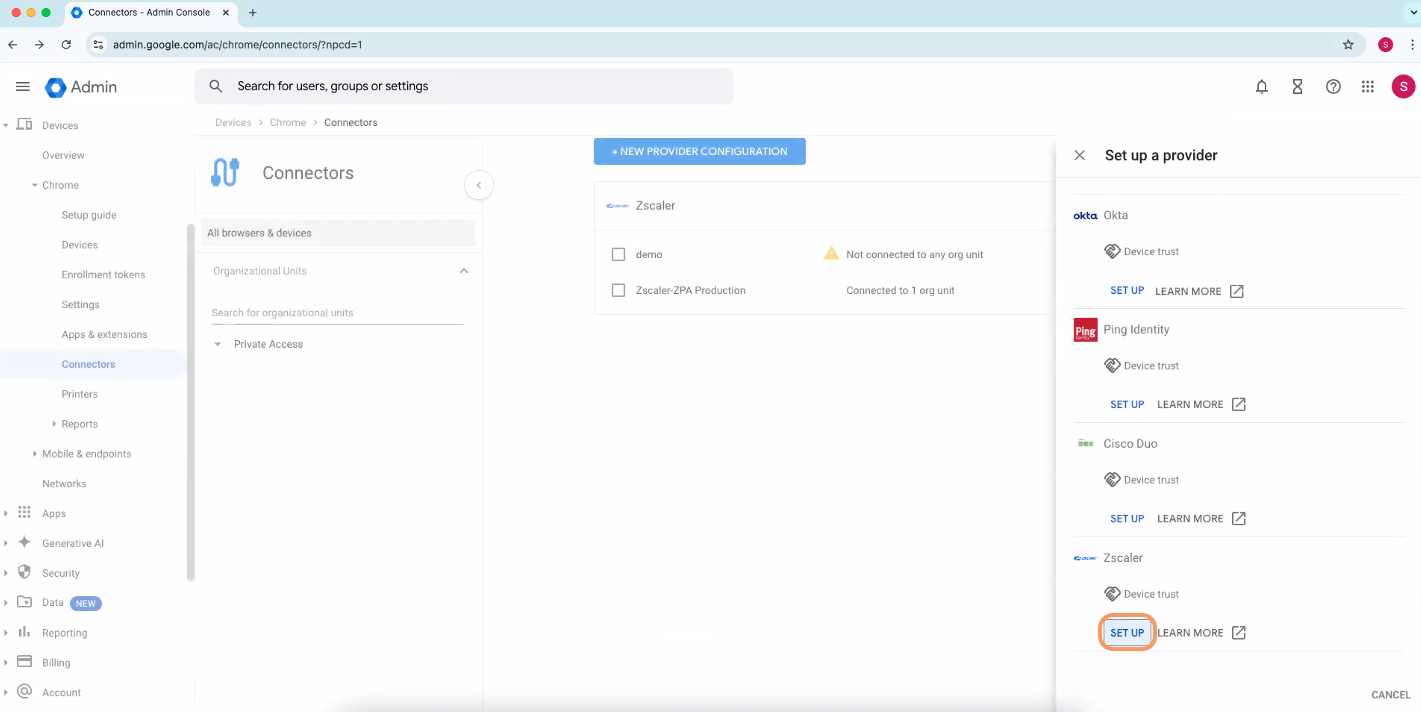Open the Connectors page in sidebar

point(88,364)
